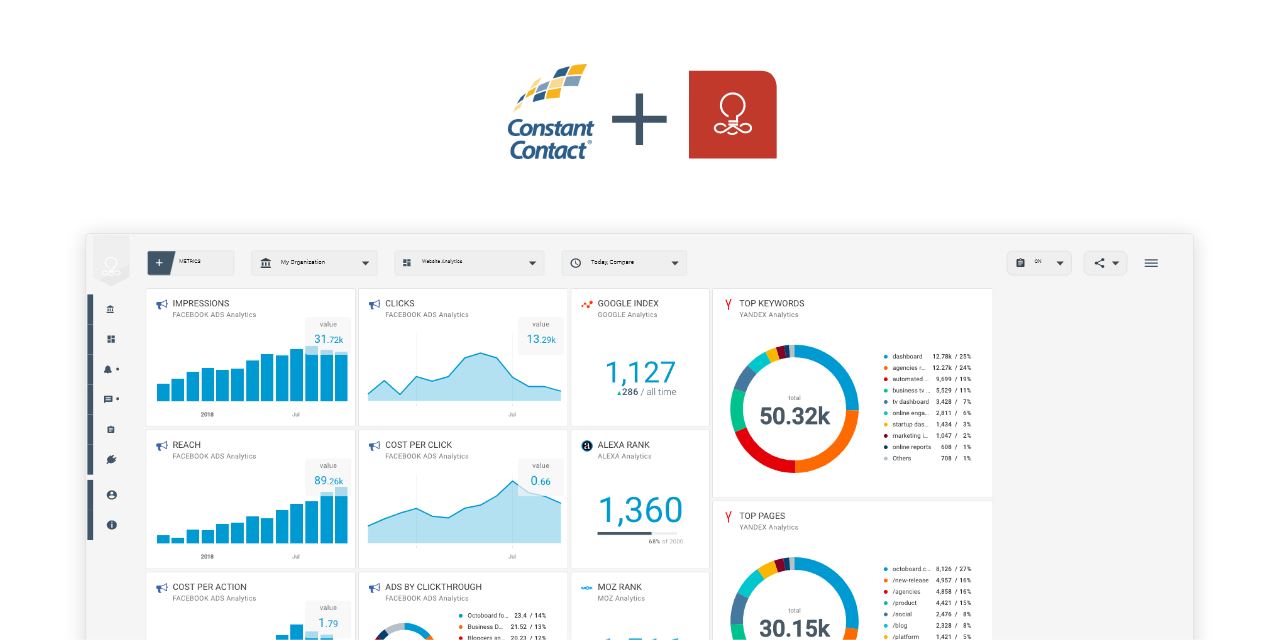Screen dimensions: 1280x640
Task: Open the share dropdown
Action: coord(1105,263)
